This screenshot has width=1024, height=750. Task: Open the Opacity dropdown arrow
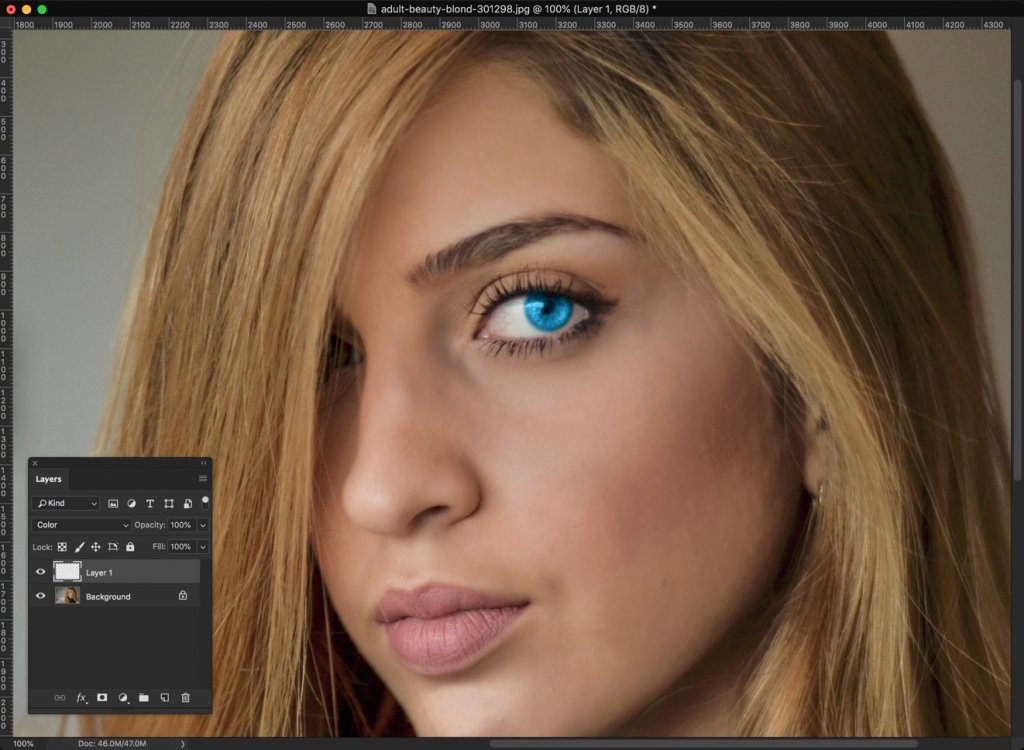pos(201,524)
